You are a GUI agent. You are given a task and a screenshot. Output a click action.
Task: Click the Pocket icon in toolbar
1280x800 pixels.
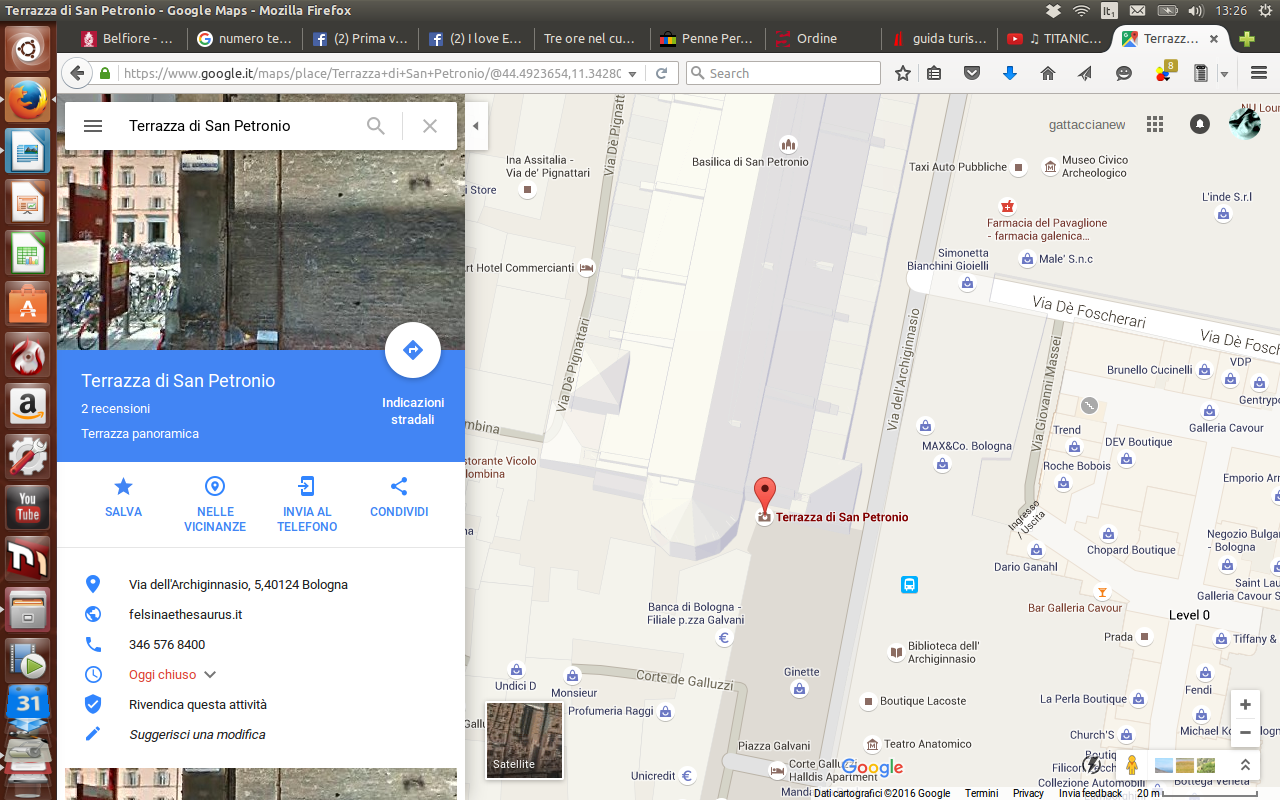point(971,74)
